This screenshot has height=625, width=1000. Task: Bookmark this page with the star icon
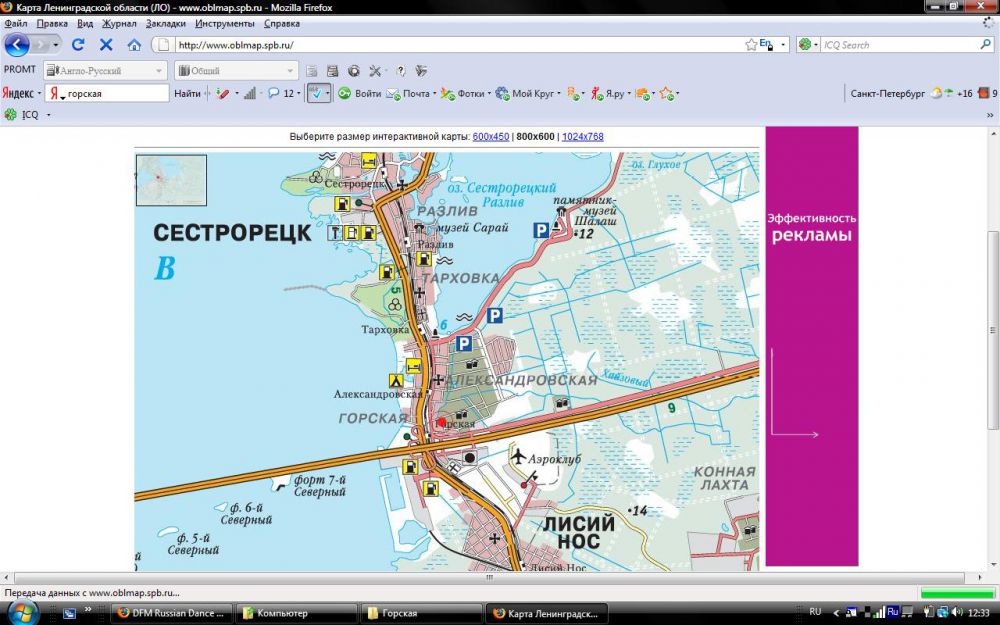(751, 45)
